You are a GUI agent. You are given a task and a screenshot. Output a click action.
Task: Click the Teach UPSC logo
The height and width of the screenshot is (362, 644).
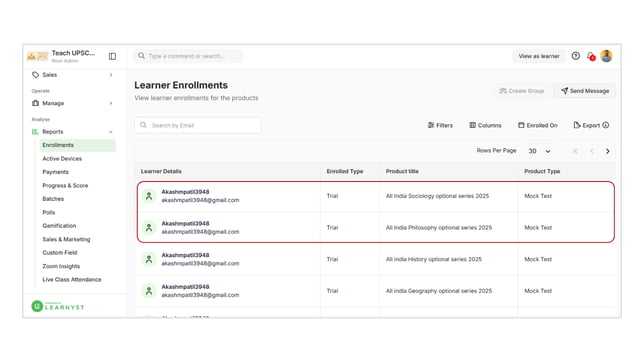pyautogui.click(x=37, y=56)
